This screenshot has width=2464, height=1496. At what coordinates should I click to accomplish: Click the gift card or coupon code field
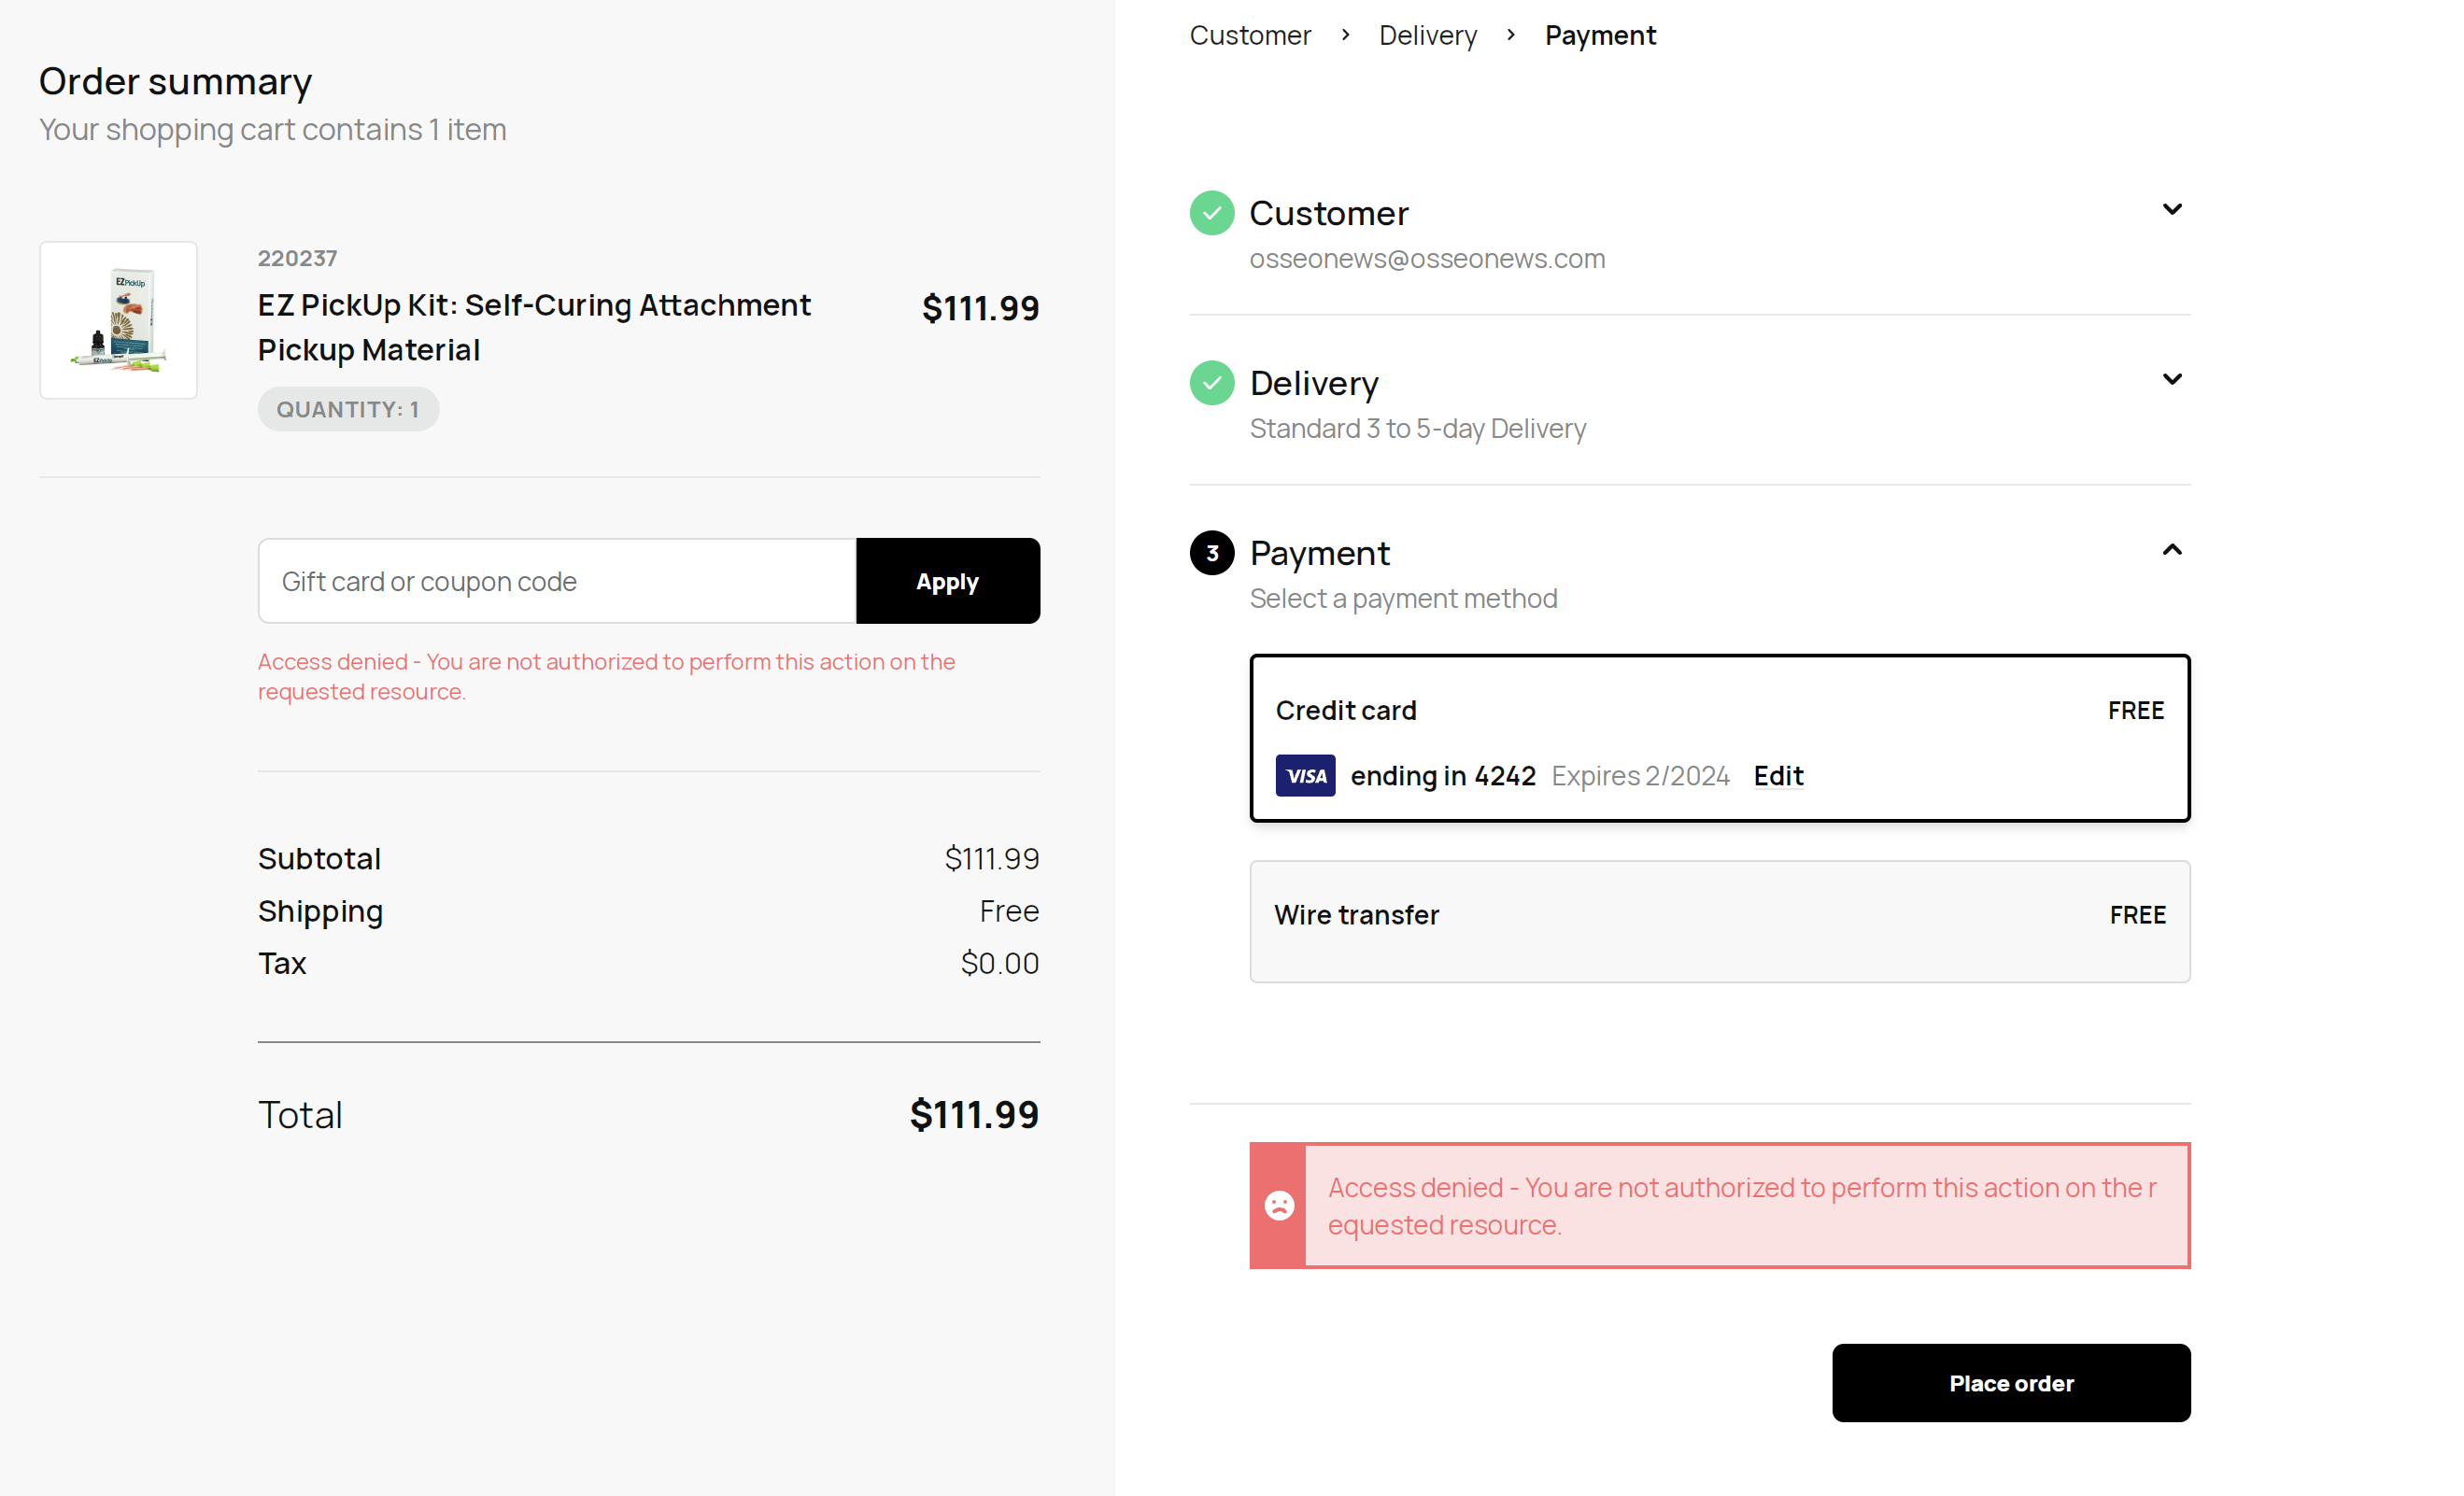click(556, 580)
